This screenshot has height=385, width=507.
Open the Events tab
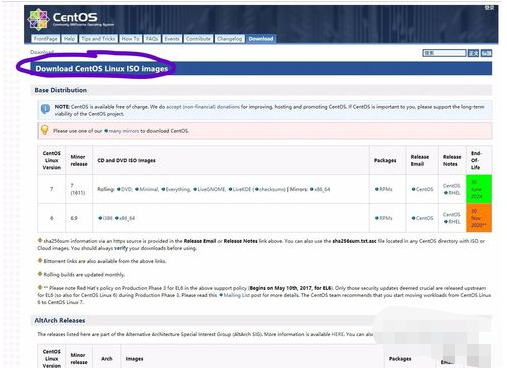pyautogui.click(x=172, y=39)
